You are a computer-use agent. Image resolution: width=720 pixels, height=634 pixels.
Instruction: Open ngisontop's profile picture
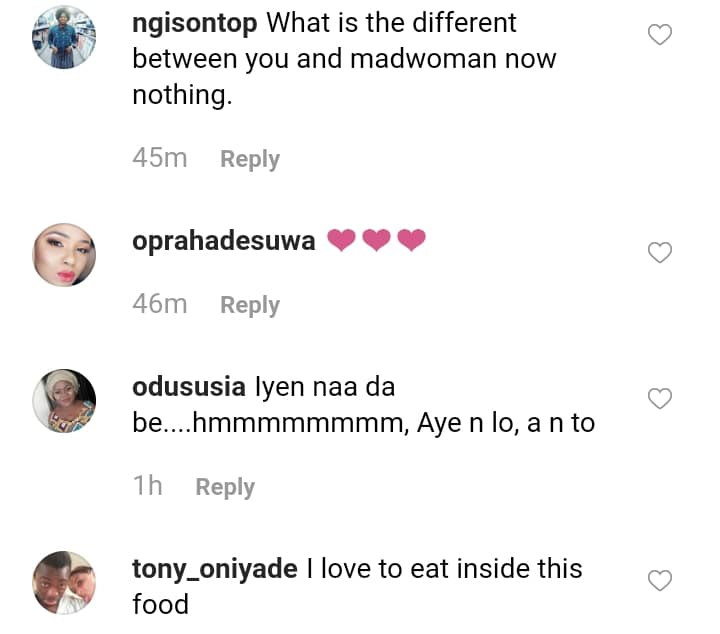pyautogui.click(x=64, y=38)
